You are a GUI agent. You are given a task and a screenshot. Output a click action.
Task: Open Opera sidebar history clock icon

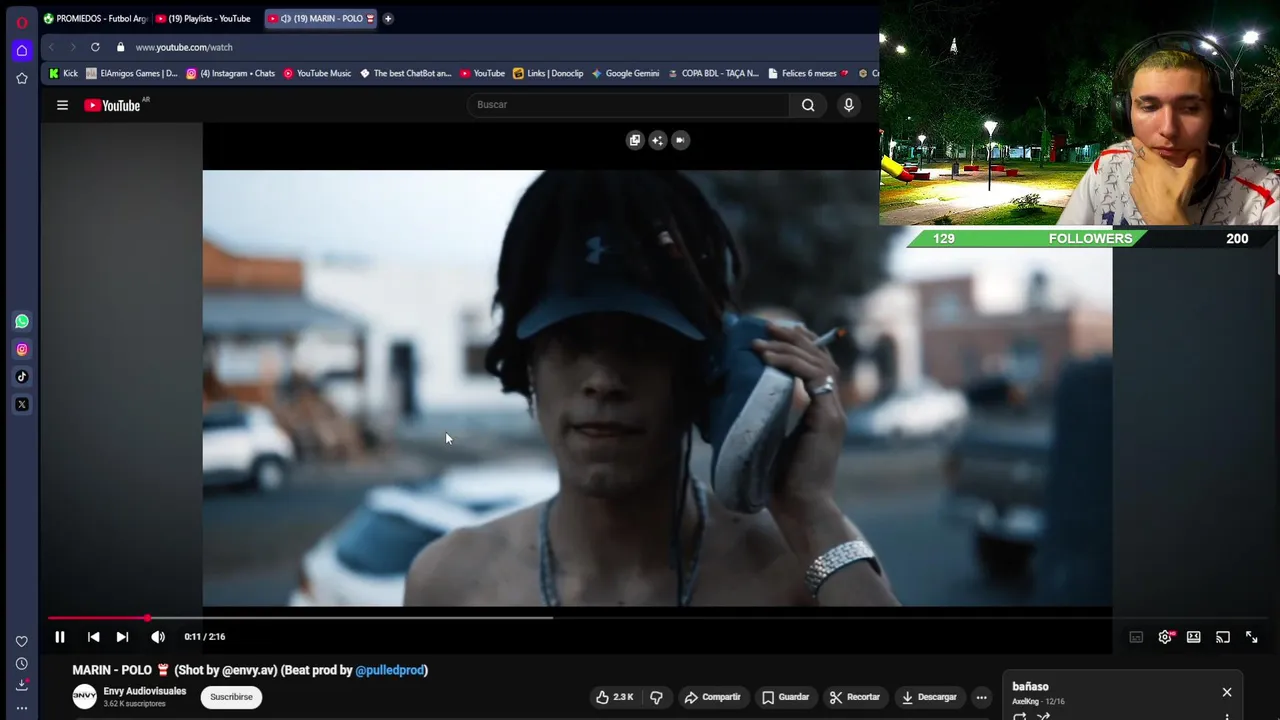click(x=22, y=664)
